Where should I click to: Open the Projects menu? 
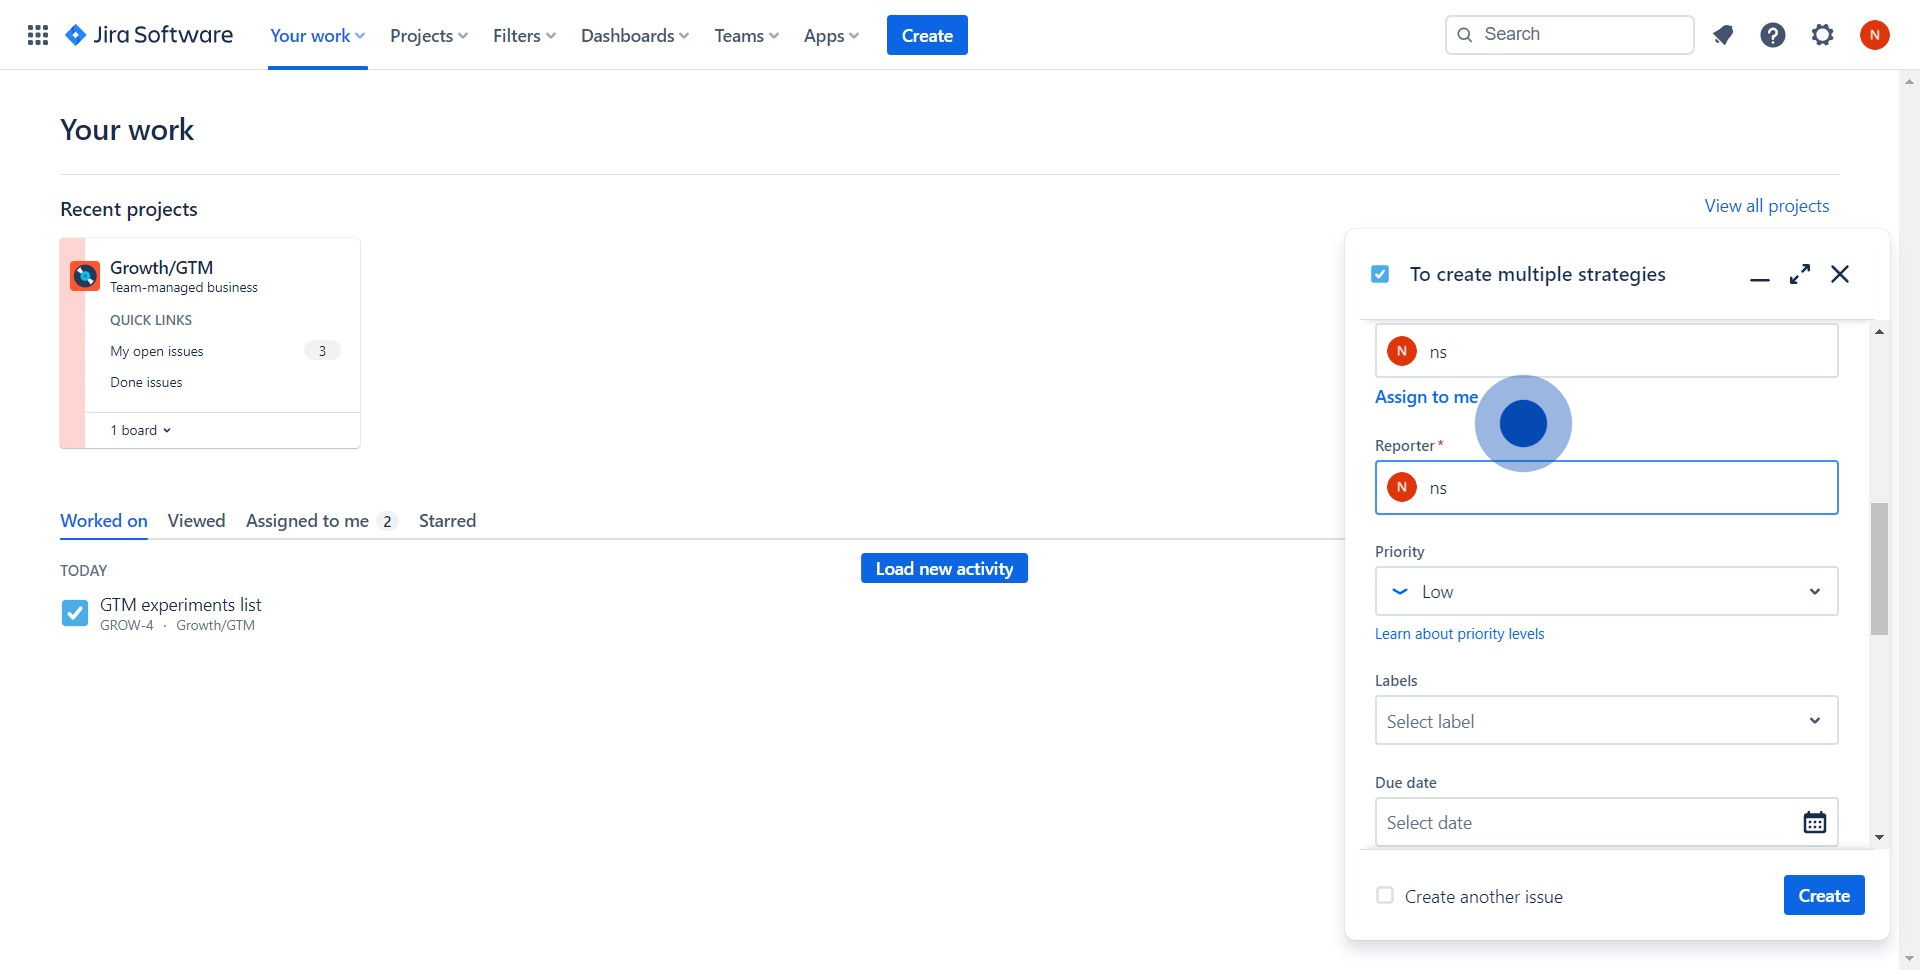(x=428, y=35)
